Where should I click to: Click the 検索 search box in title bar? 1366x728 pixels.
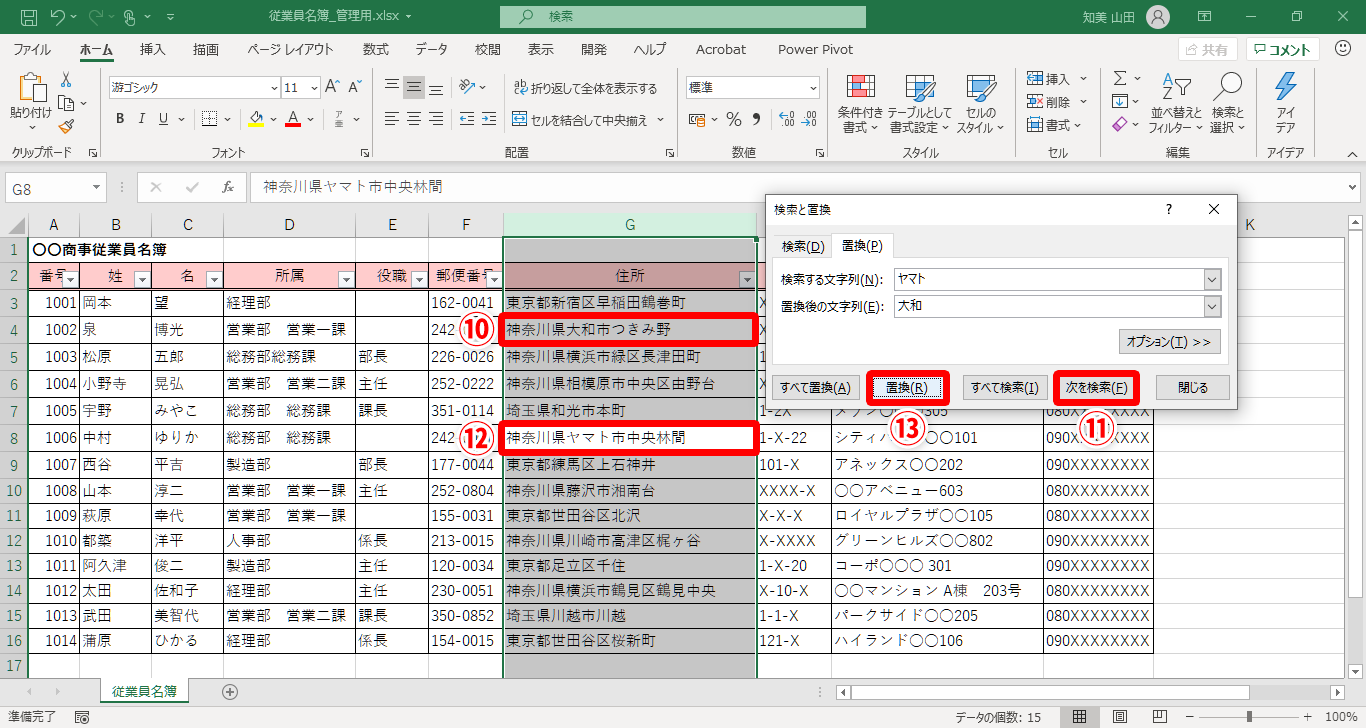(x=683, y=17)
